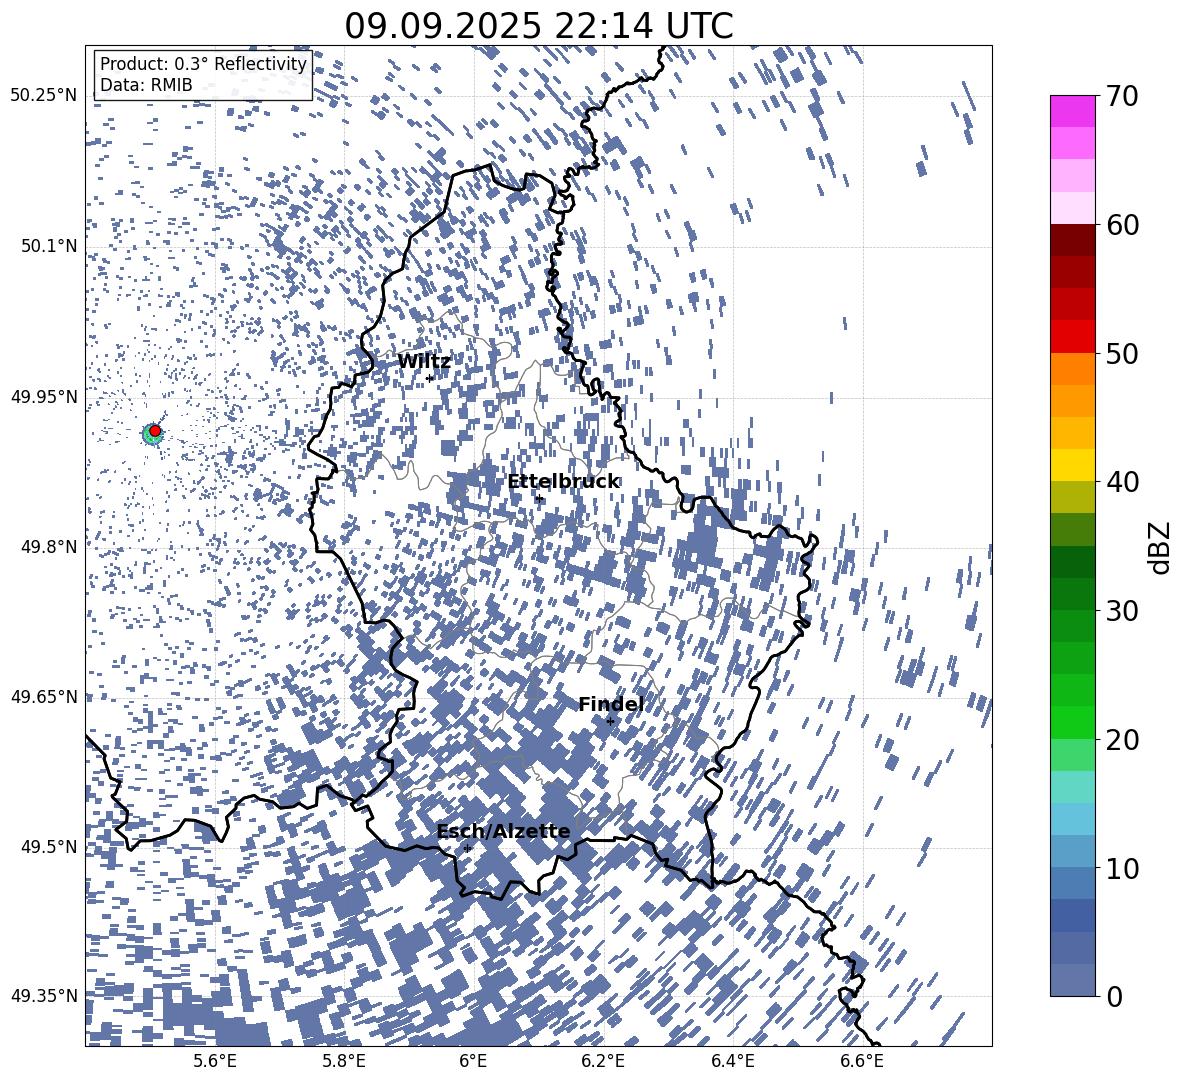Screen dimensions: 1184x1081
Task: Click the colorbar tick label 40
Action: [x=1122, y=482]
